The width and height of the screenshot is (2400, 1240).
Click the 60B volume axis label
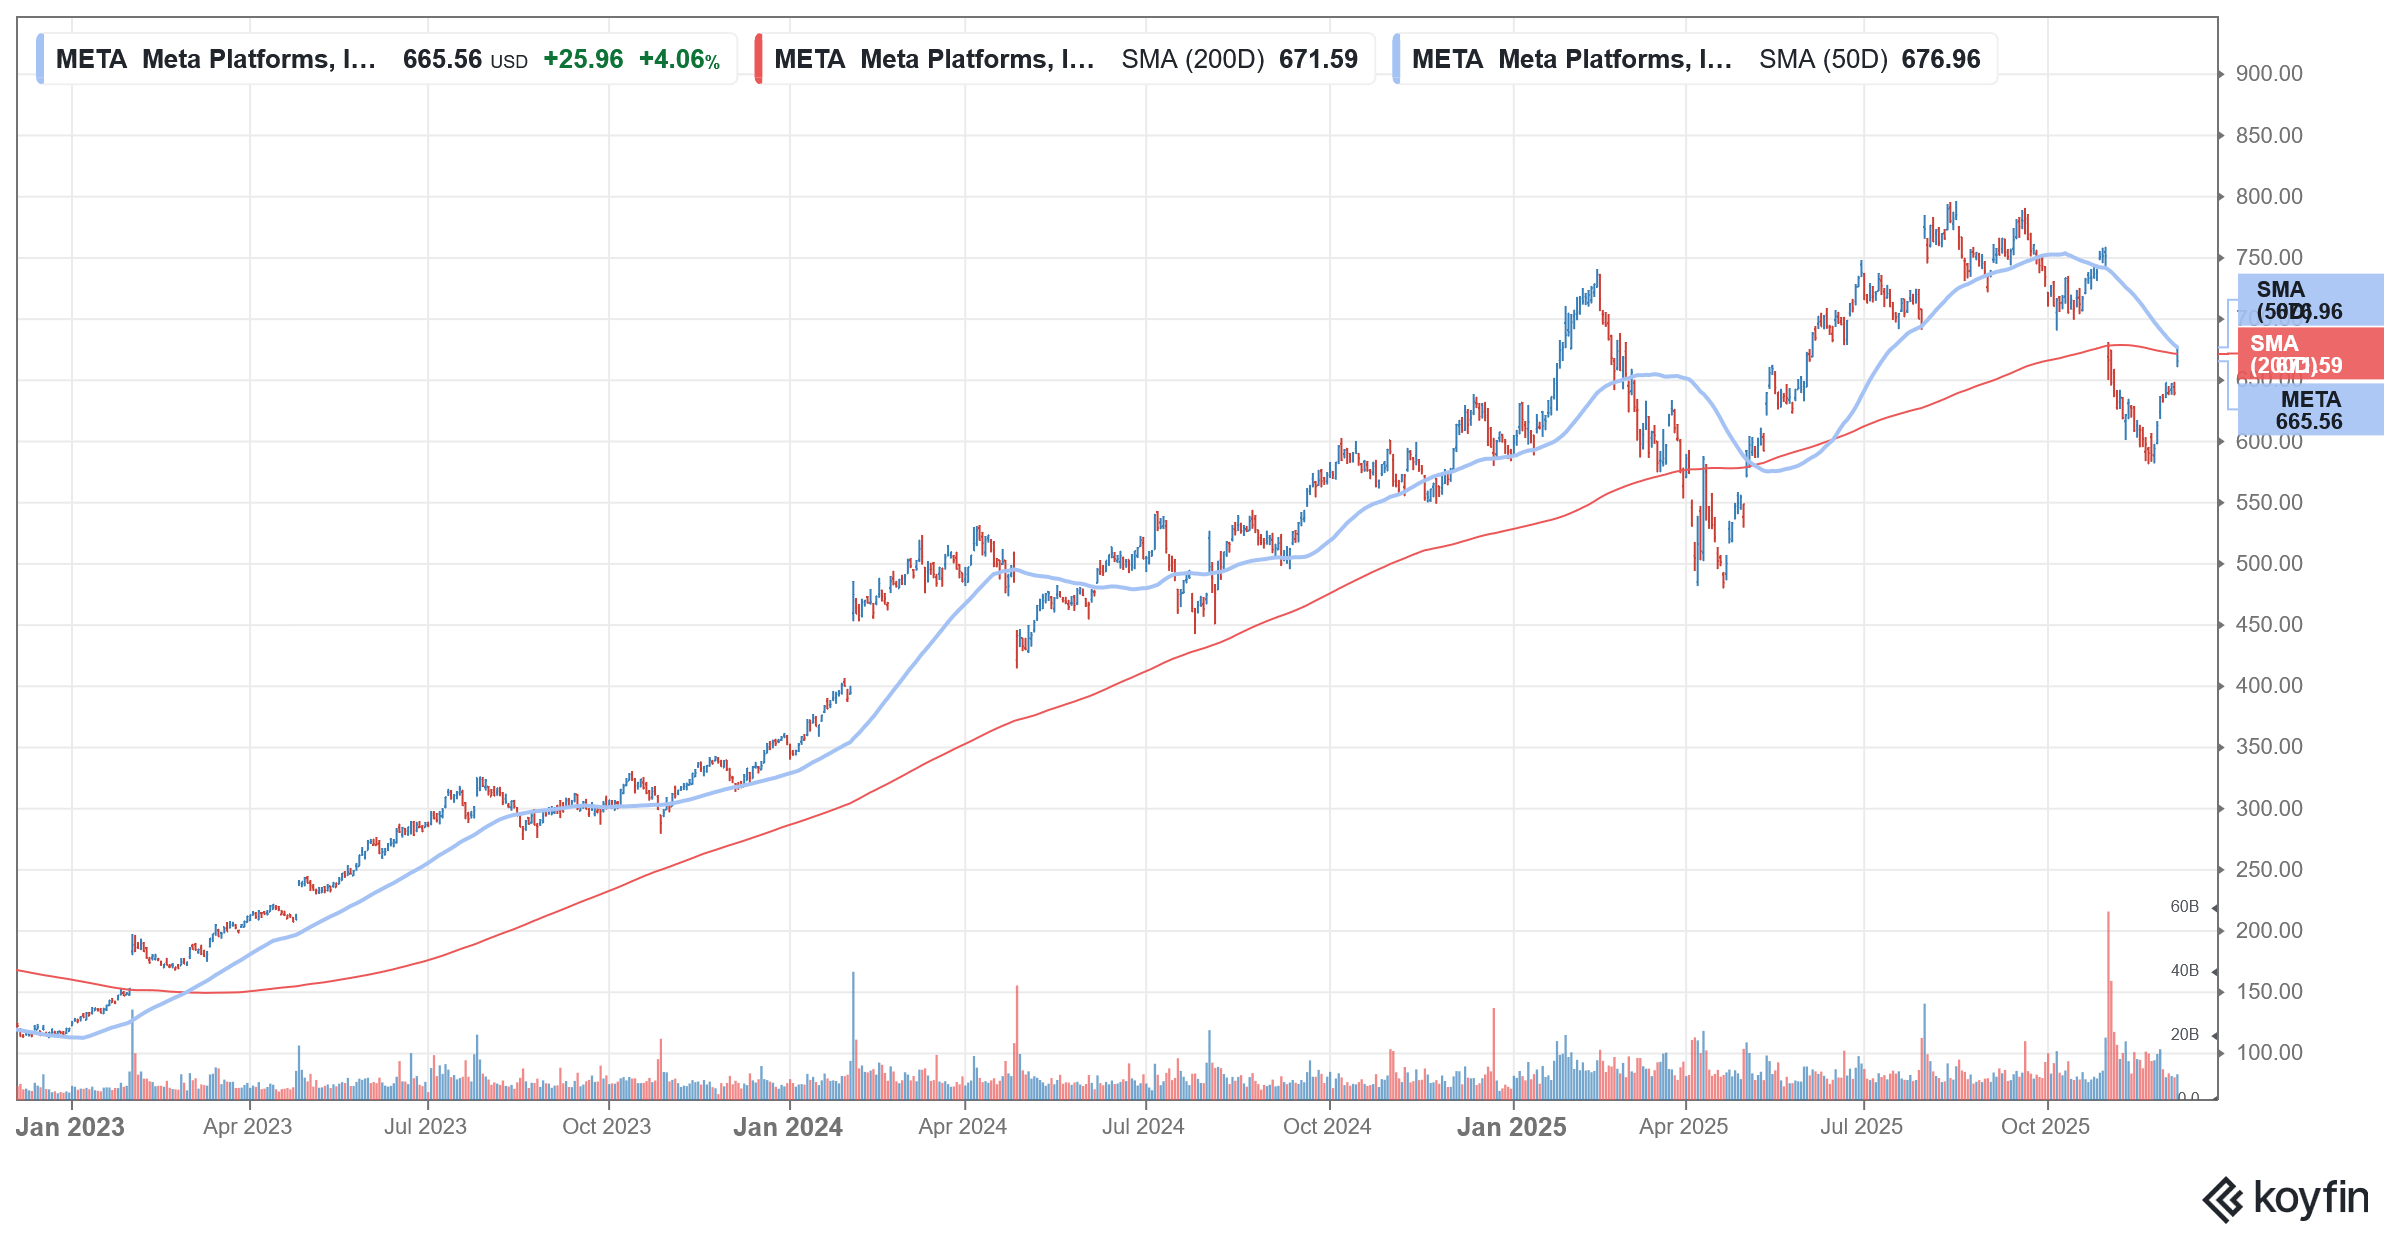(x=2184, y=907)
